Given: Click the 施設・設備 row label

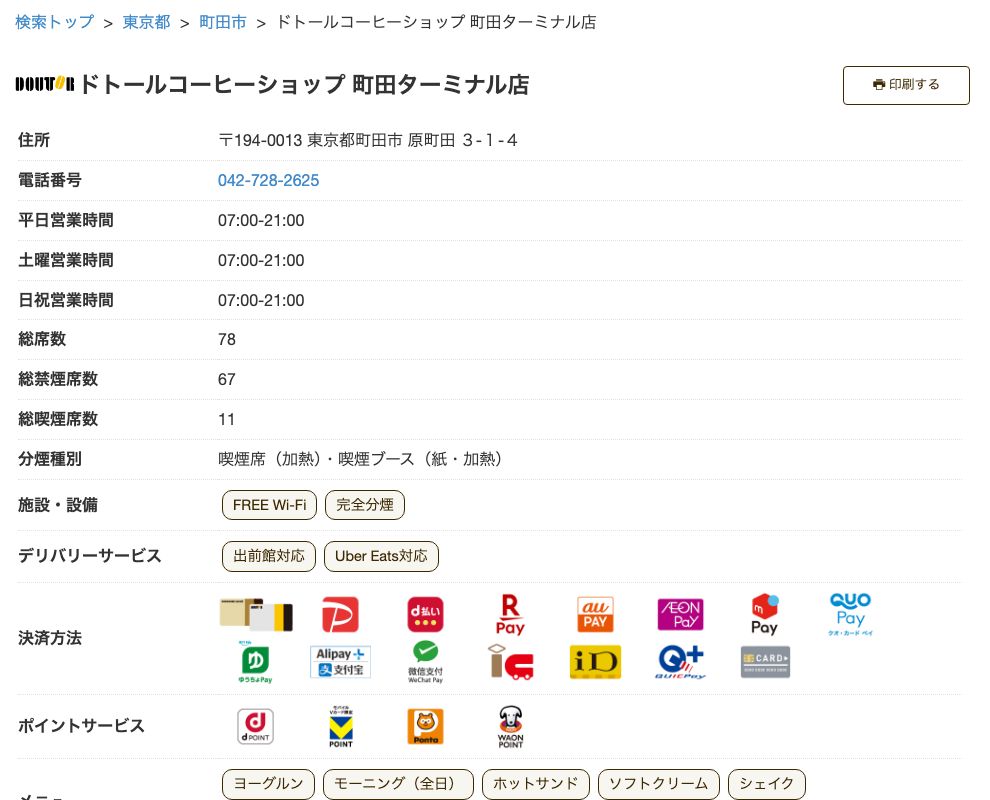Looking at the screenshot, I should click(58, 505).
